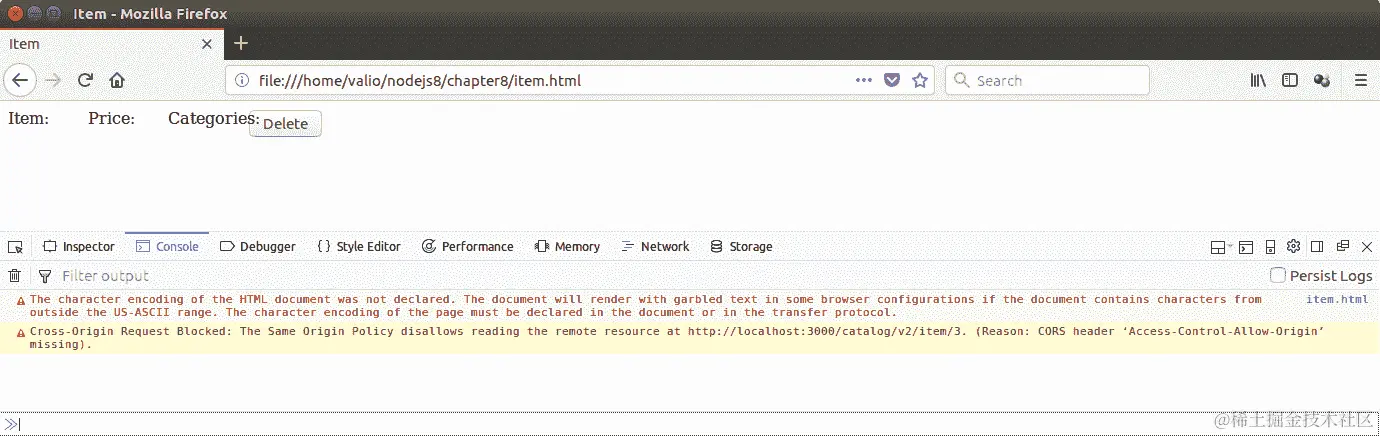Open the Performance tab
Image resolution: width=1380 pixels, height=436 pixels.
click(x=468, y=247)
